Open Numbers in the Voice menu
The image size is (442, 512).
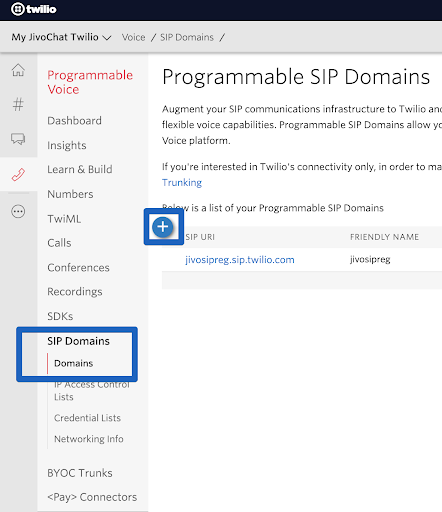click(70, 194)
